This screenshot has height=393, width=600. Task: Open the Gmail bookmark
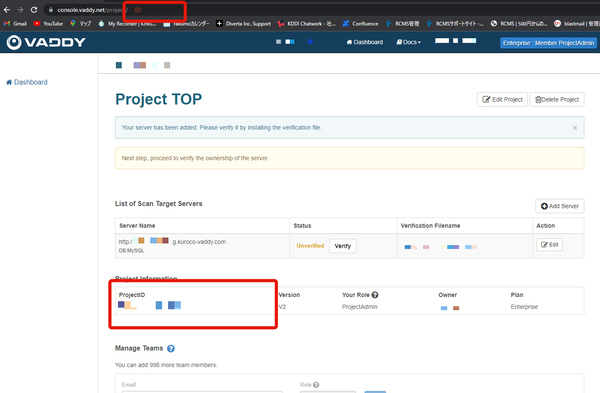point(15,24)
